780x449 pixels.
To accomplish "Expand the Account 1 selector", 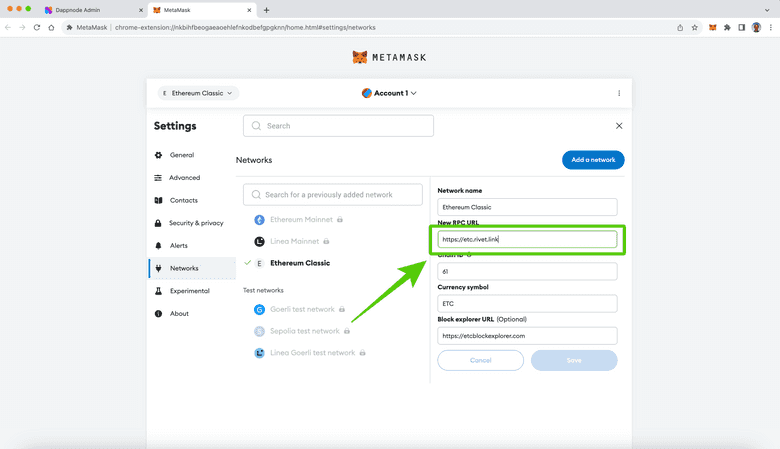I will (x=389, y=93).
